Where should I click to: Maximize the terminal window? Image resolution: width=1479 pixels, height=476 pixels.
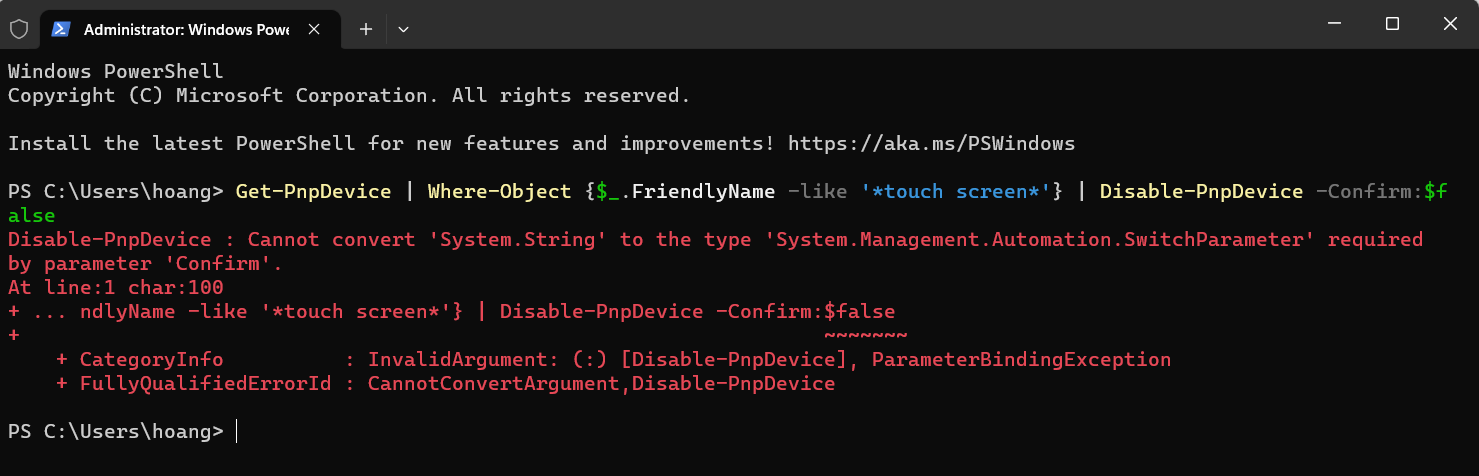tap(1392, 24)
